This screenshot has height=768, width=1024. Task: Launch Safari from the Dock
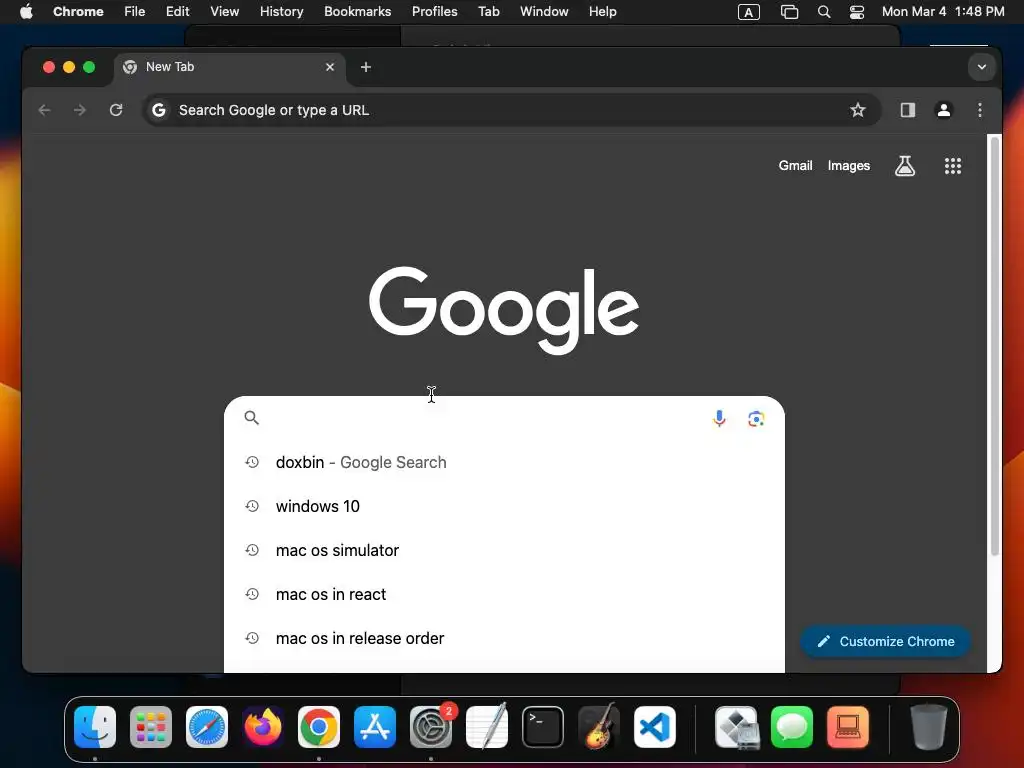(x=207, y=727)
